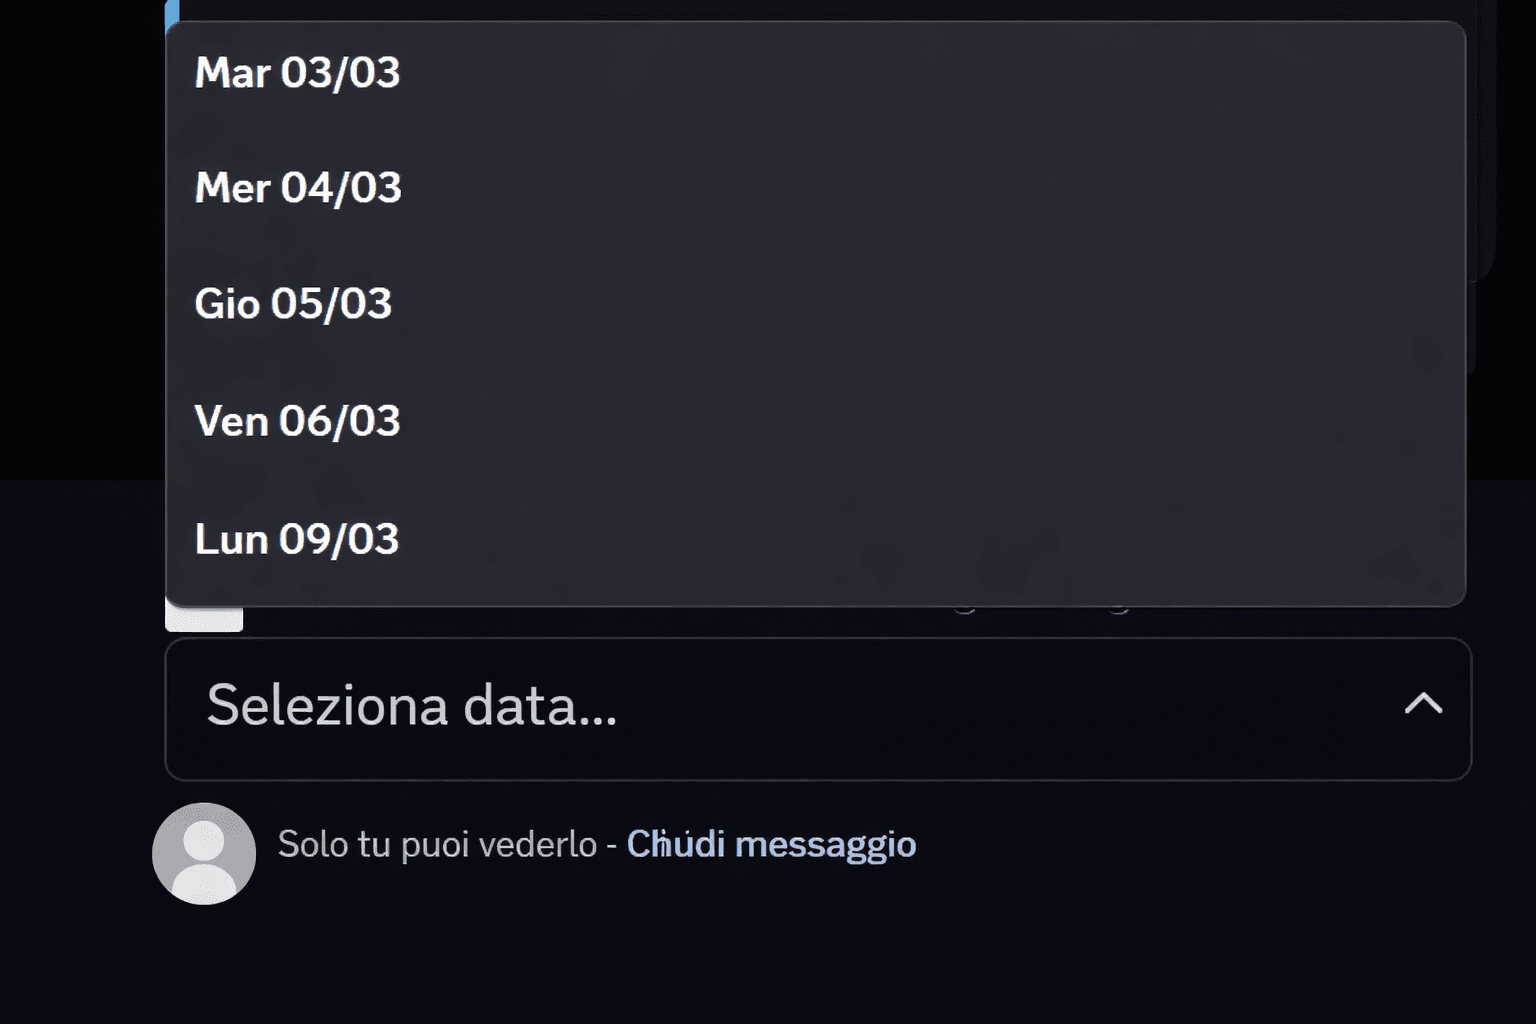Pick the "Gio 05/03" entry
The image size is (1536, 1024).
(x=292, y=303)
